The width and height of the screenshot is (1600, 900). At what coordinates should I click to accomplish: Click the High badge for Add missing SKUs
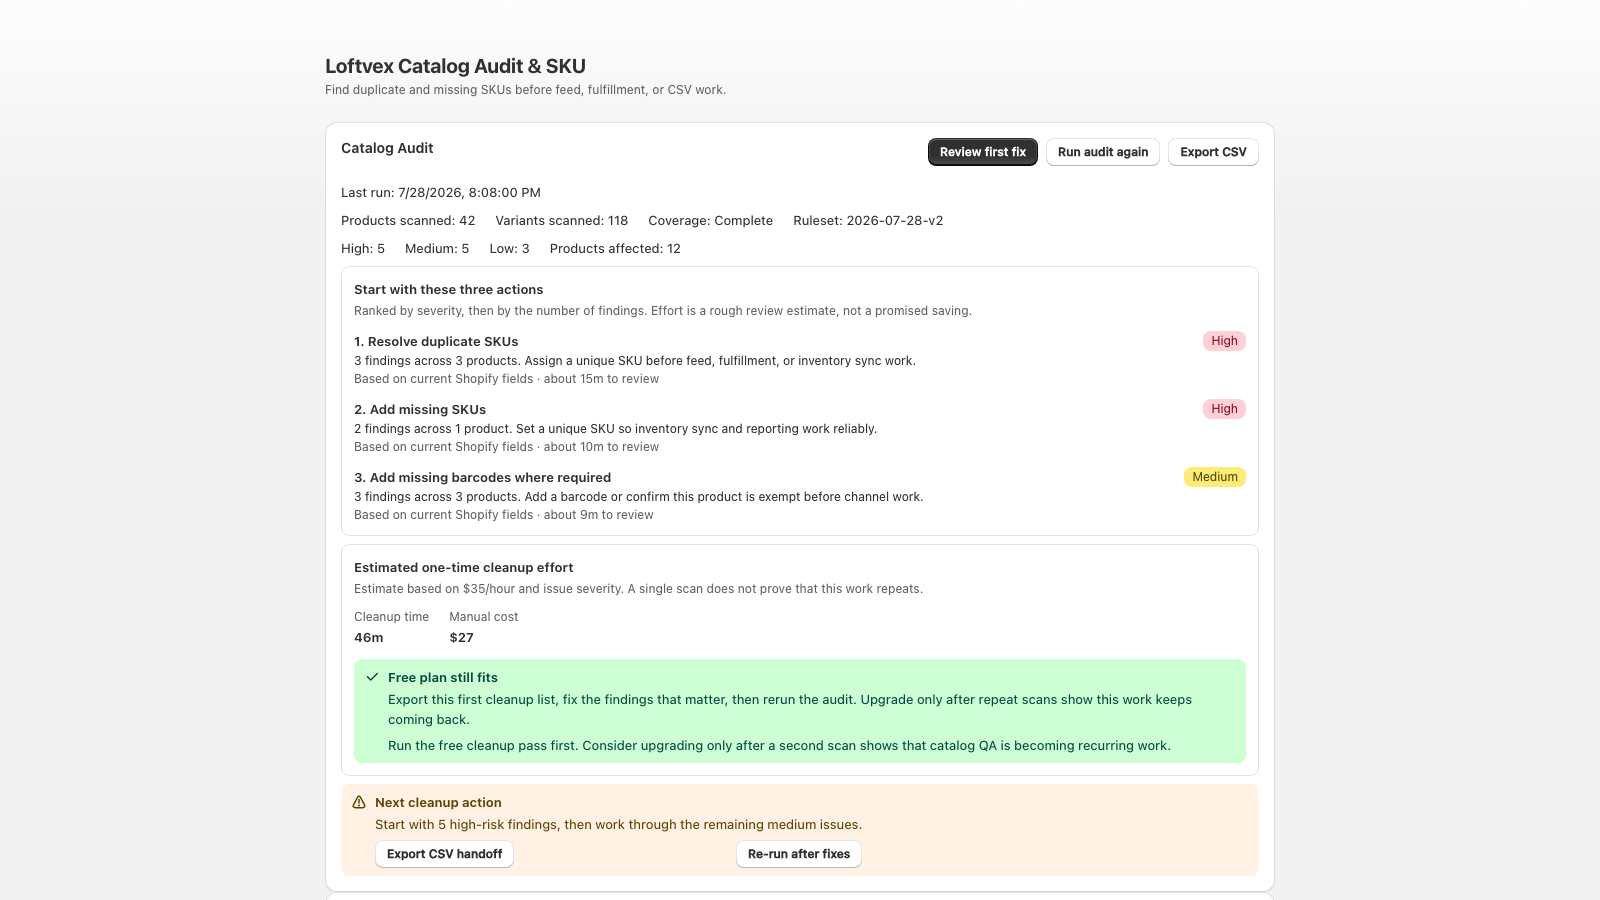coord(1224,409)
